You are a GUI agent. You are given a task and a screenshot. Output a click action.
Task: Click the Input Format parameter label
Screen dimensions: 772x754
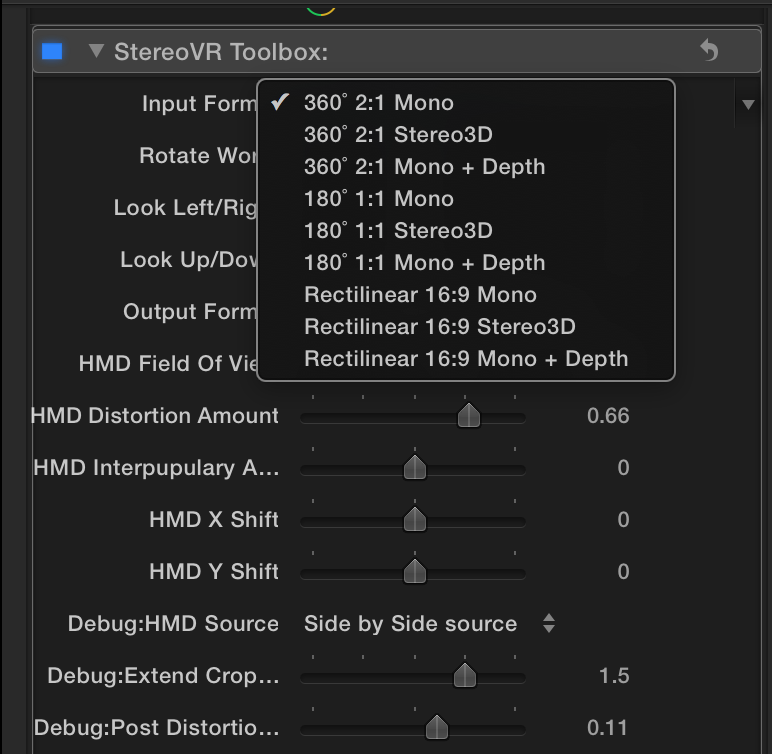pyautogui.click(x=199, y=104)
